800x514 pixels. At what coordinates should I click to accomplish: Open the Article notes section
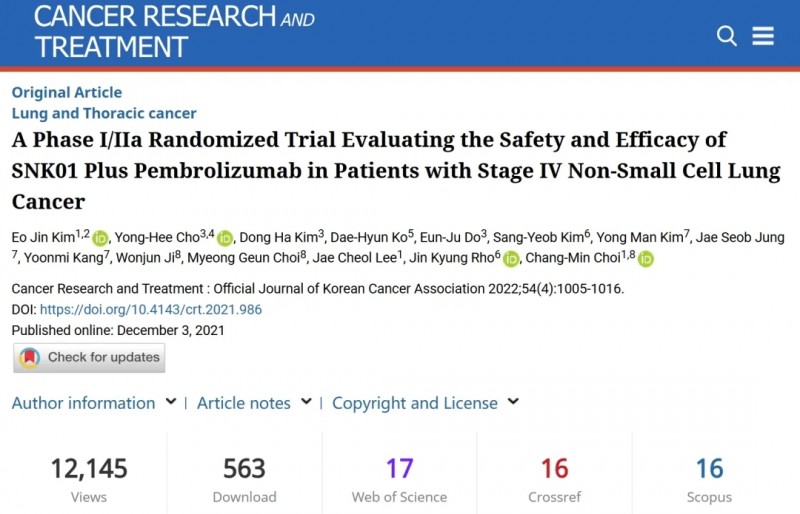click(243, 403)
